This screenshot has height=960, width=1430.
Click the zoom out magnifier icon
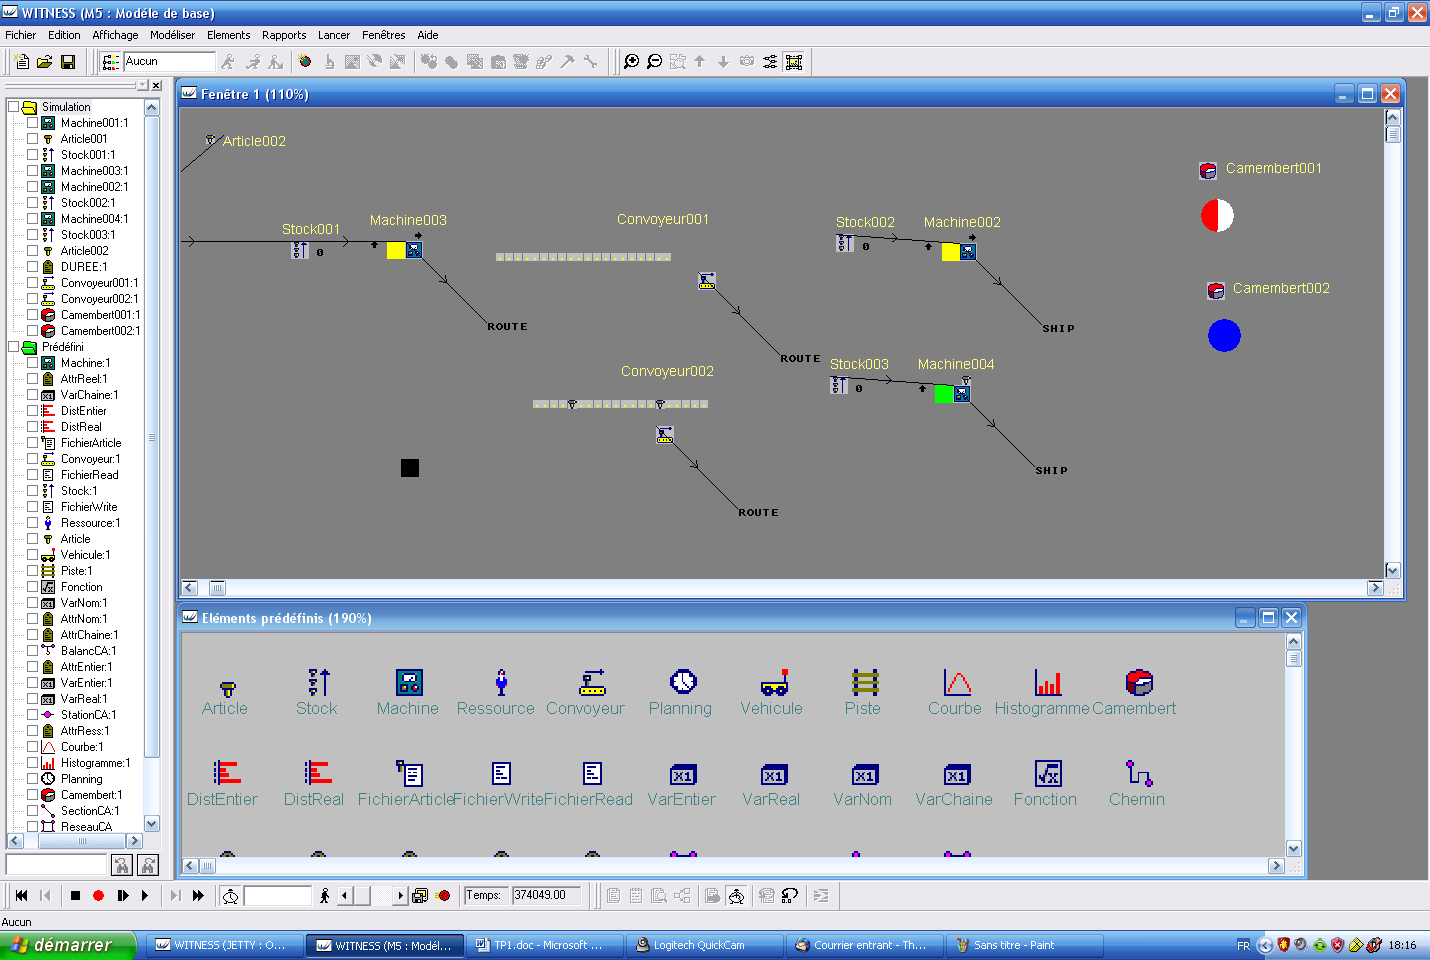(x=654, y=62)
